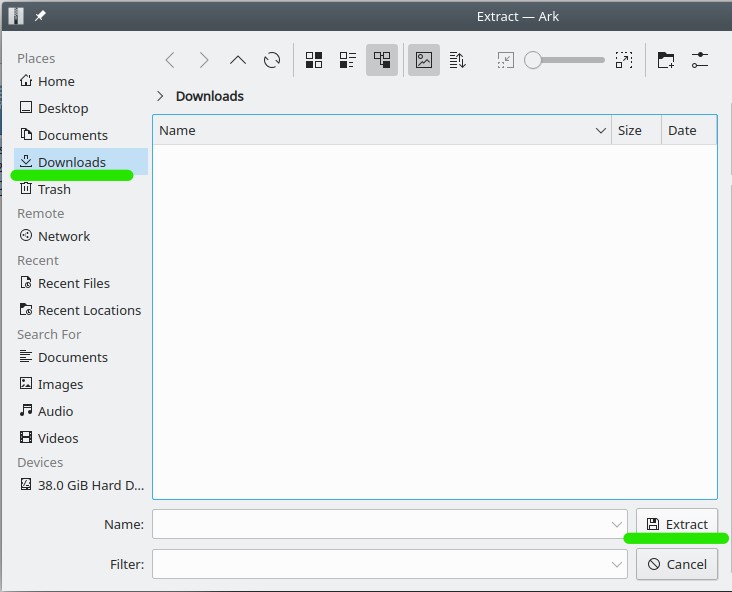The width and height of the screenshot is (732, 592).
Task: Create a new folder
Action: 666,60
